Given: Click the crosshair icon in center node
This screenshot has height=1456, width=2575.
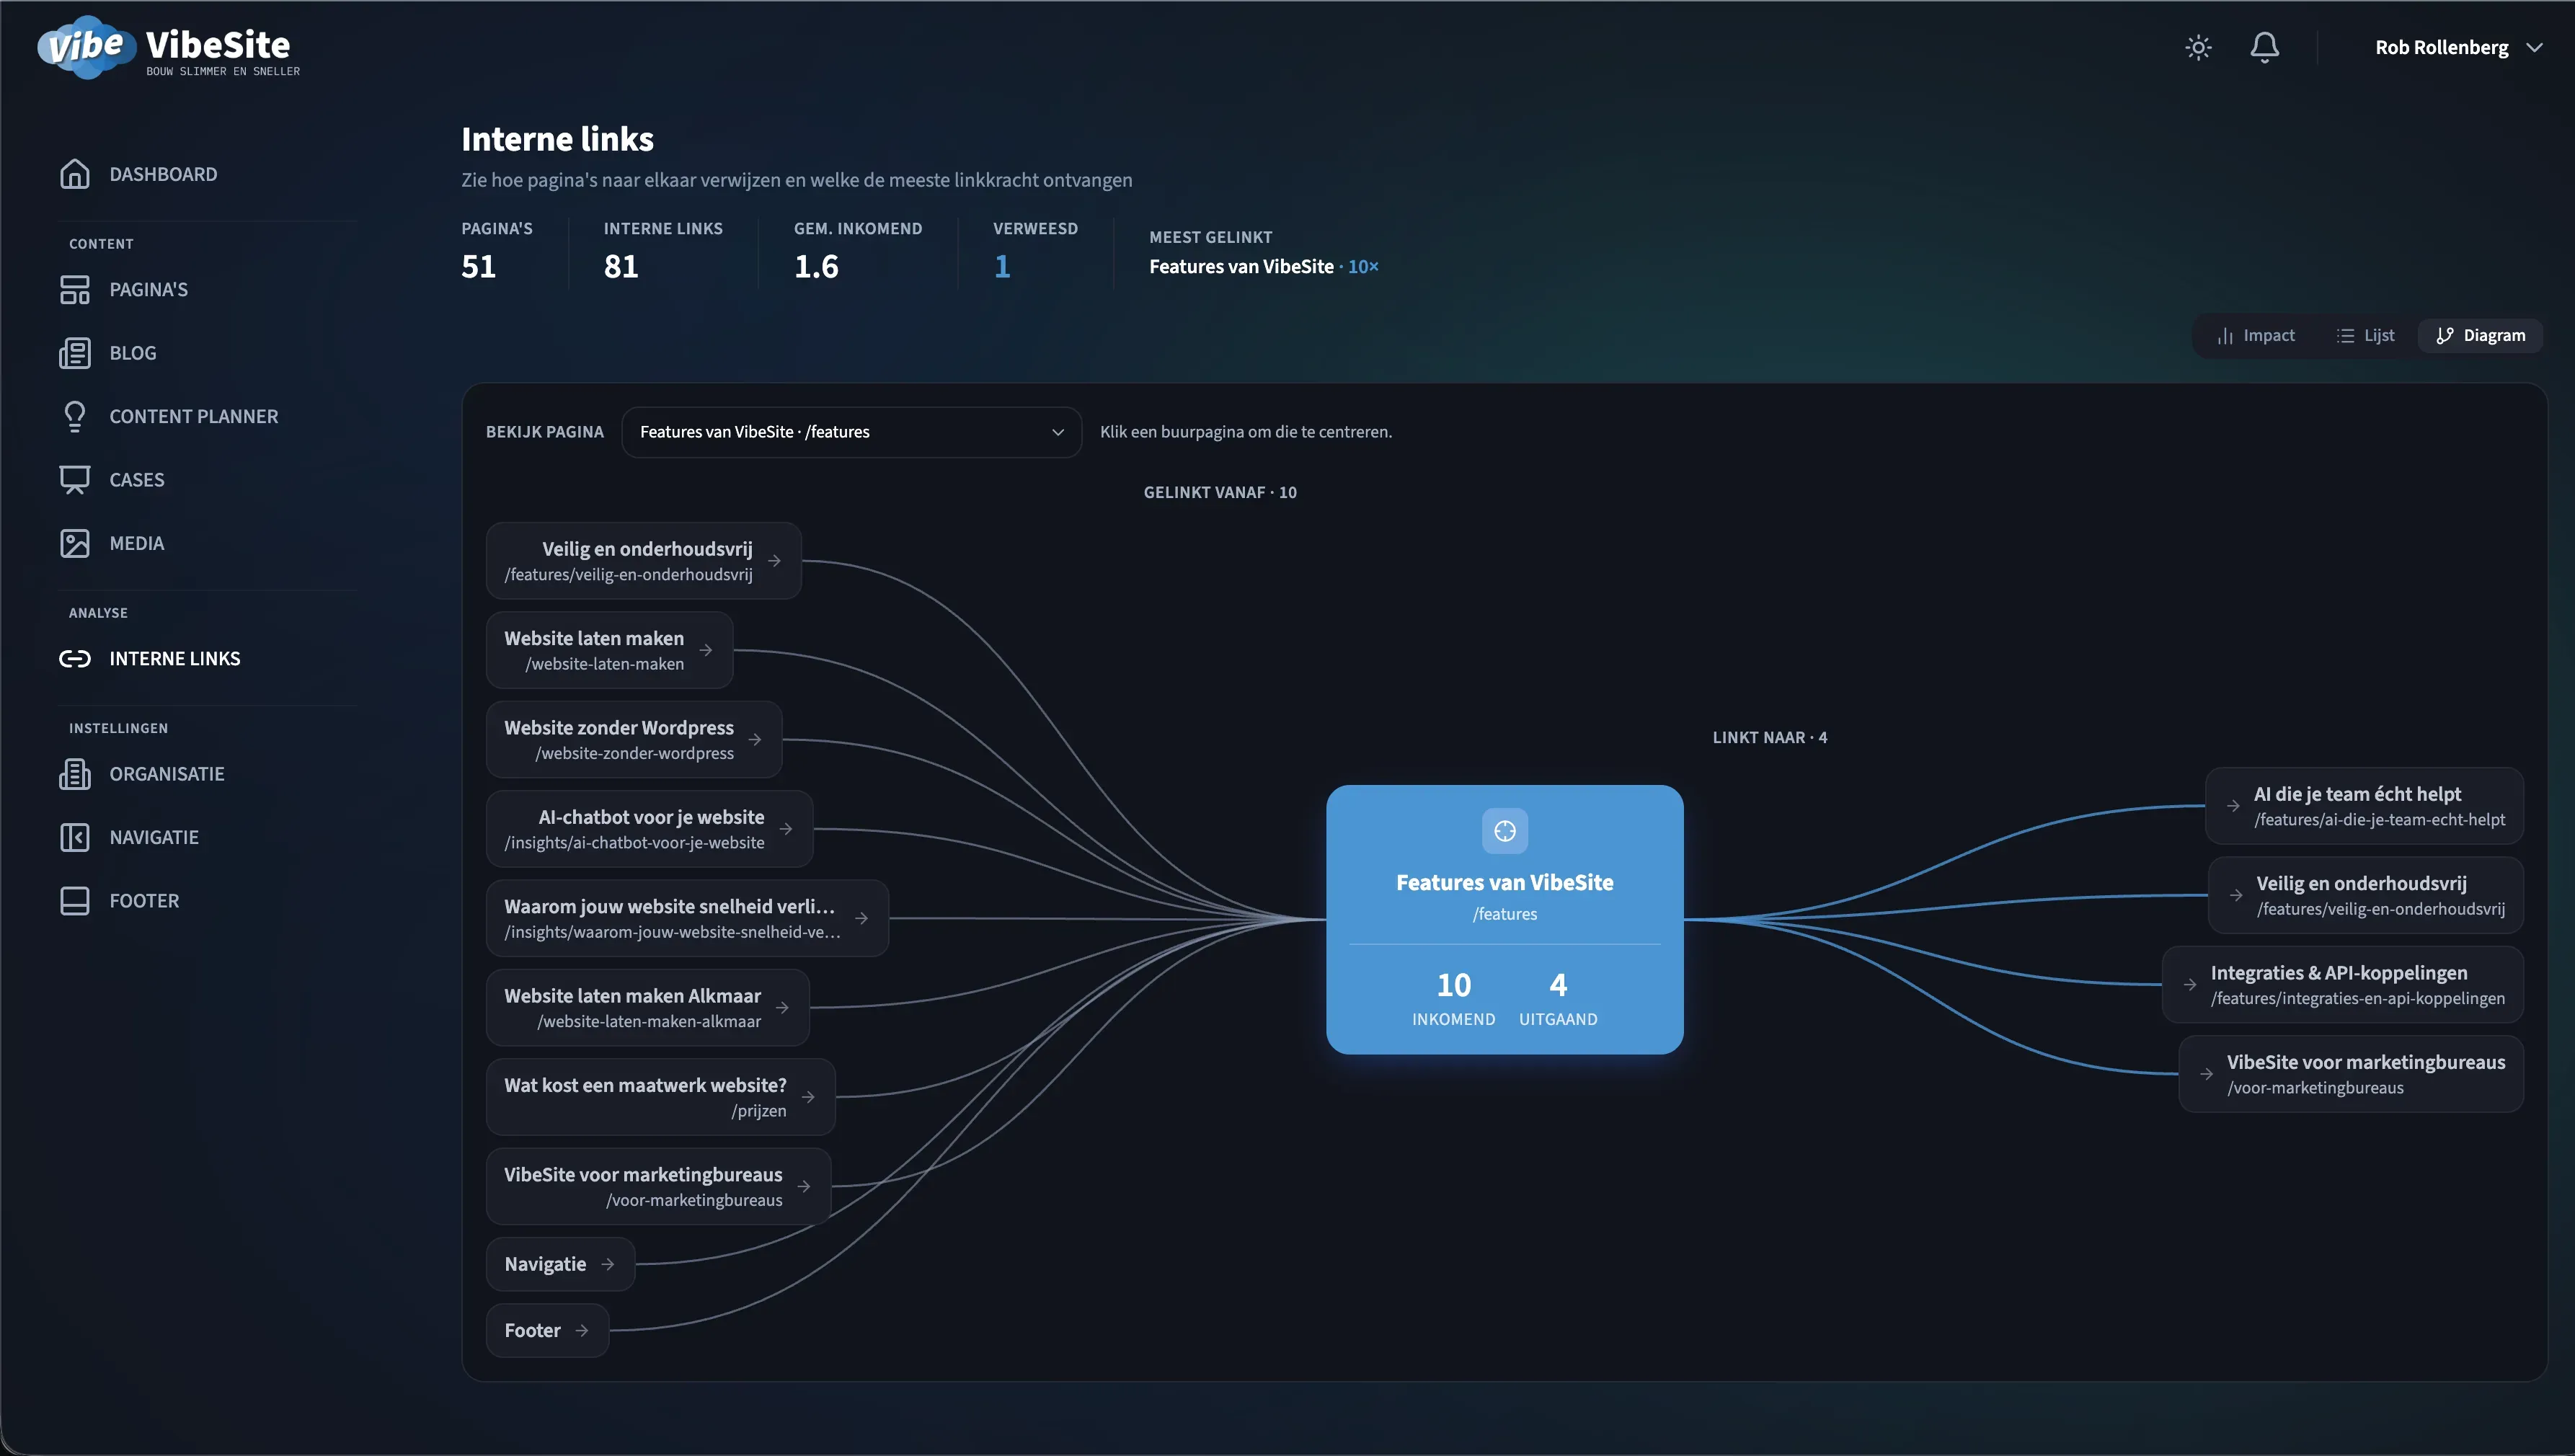Looking at the screenshot, I should (1504, 831).
